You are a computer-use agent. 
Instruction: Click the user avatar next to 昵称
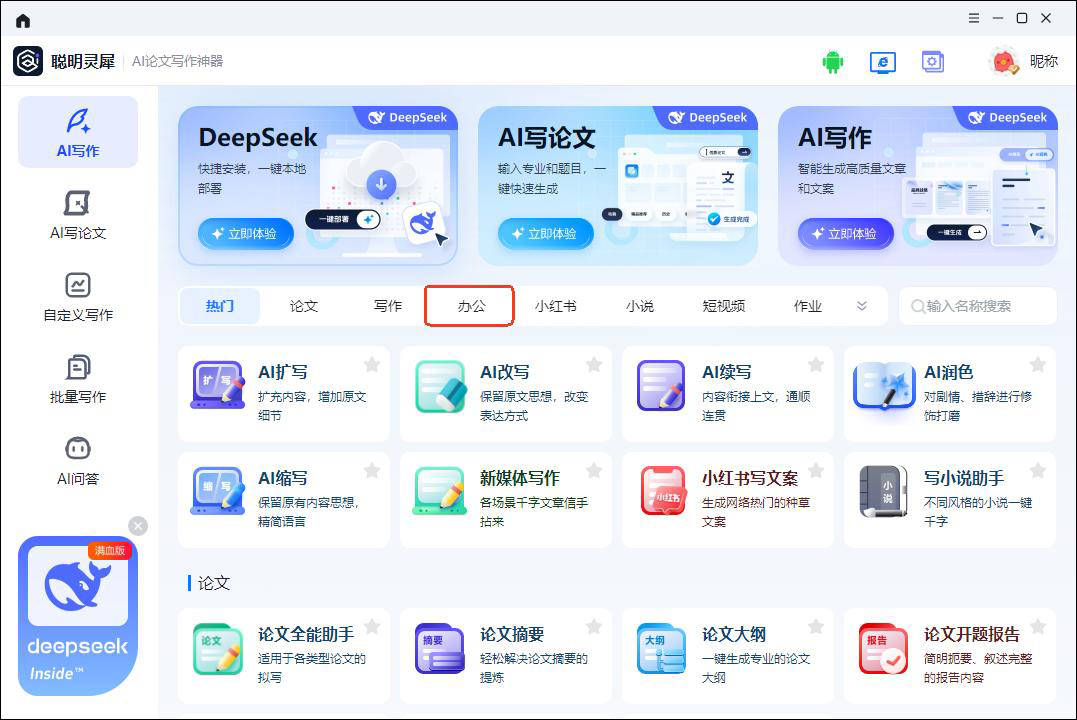[x=1003, y=62]
